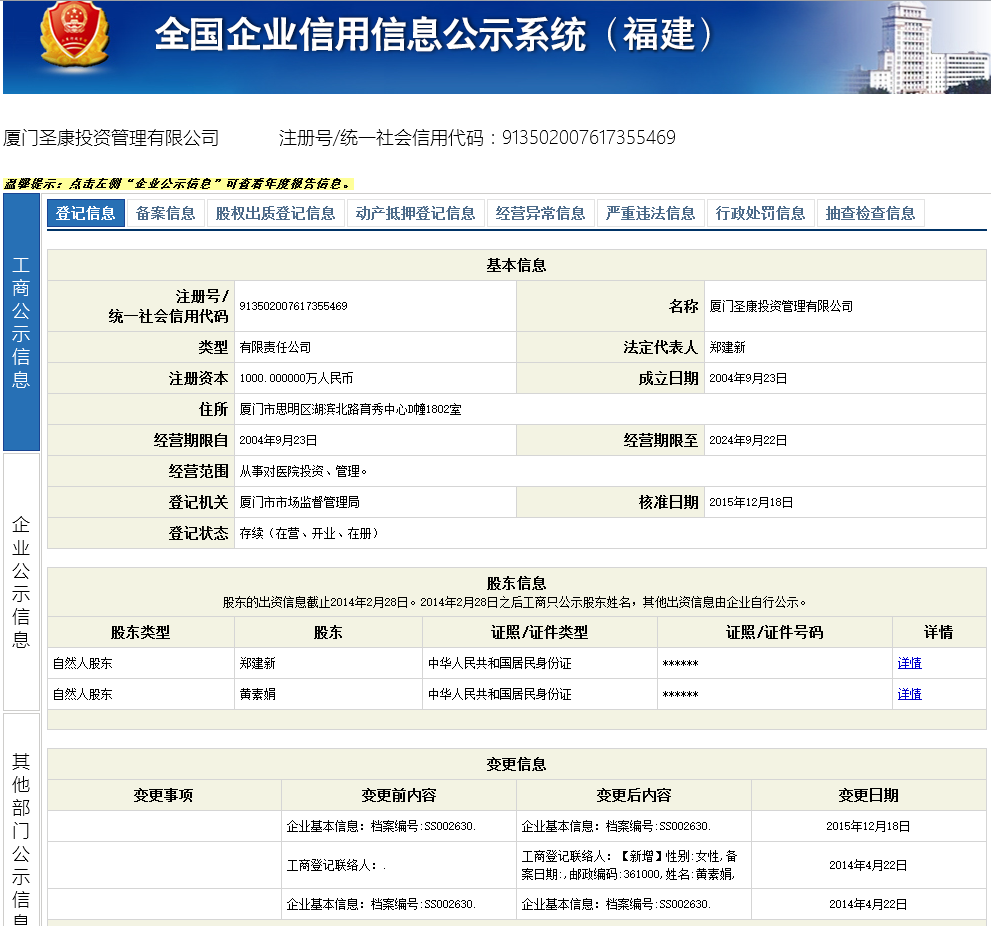This screenshot has width=991, height=926.
Task: Open 其他部门公示信息 in the left sidebar
Action: point(21,820)
